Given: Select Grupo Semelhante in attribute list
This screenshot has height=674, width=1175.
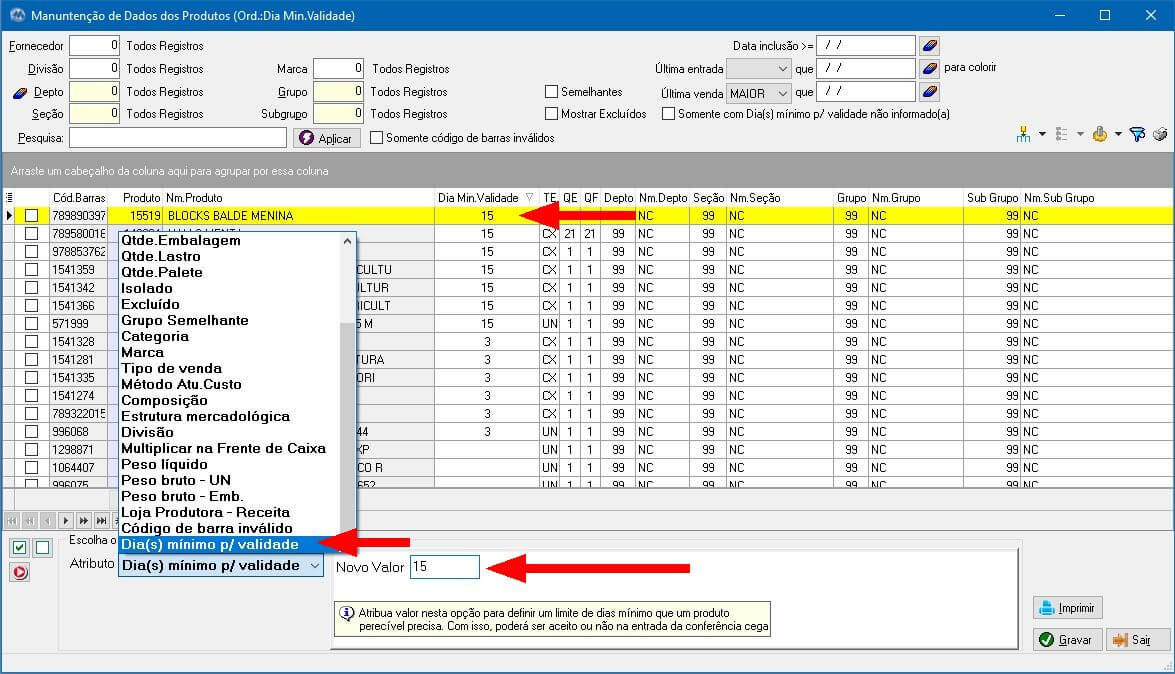Looking at the screenshot, I should tap(185, 320).
